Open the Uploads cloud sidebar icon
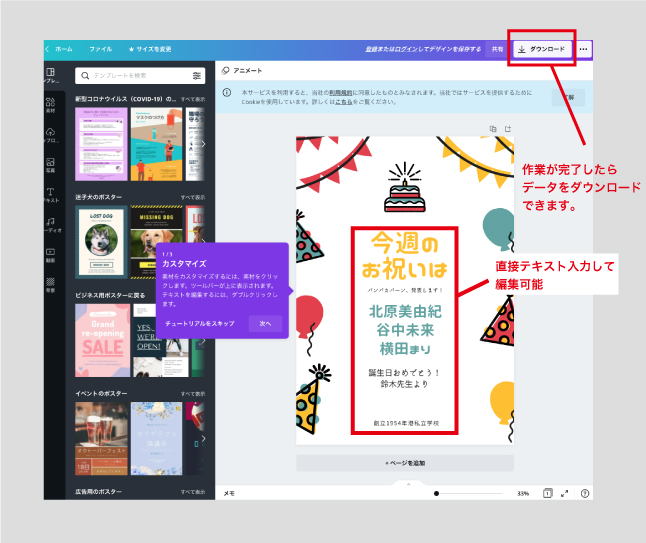 pos(50,132)
